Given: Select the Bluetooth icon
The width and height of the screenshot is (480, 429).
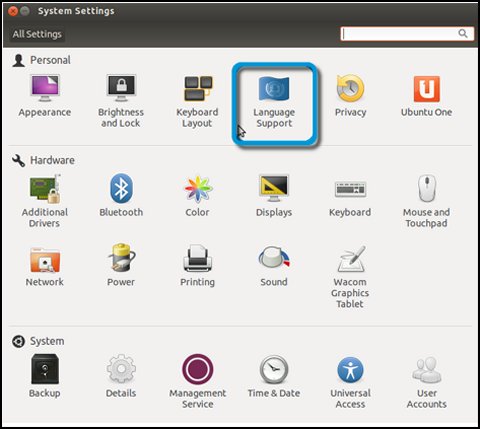Looking at the screenshot, I should click(x=121, y=196).
